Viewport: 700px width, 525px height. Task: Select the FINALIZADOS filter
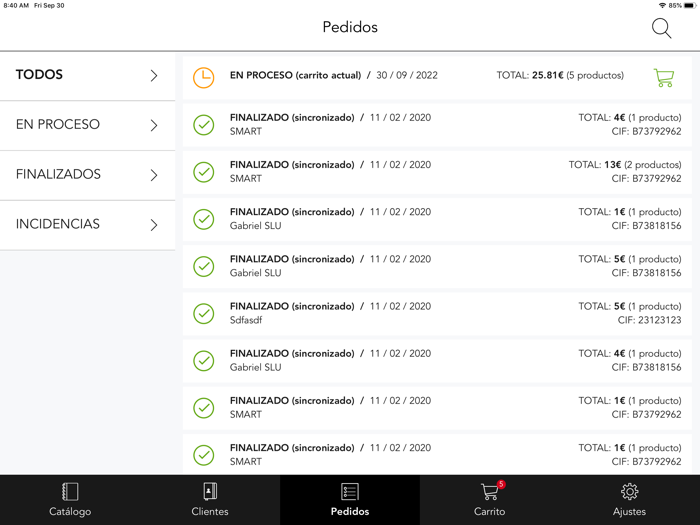coord(58,175)
